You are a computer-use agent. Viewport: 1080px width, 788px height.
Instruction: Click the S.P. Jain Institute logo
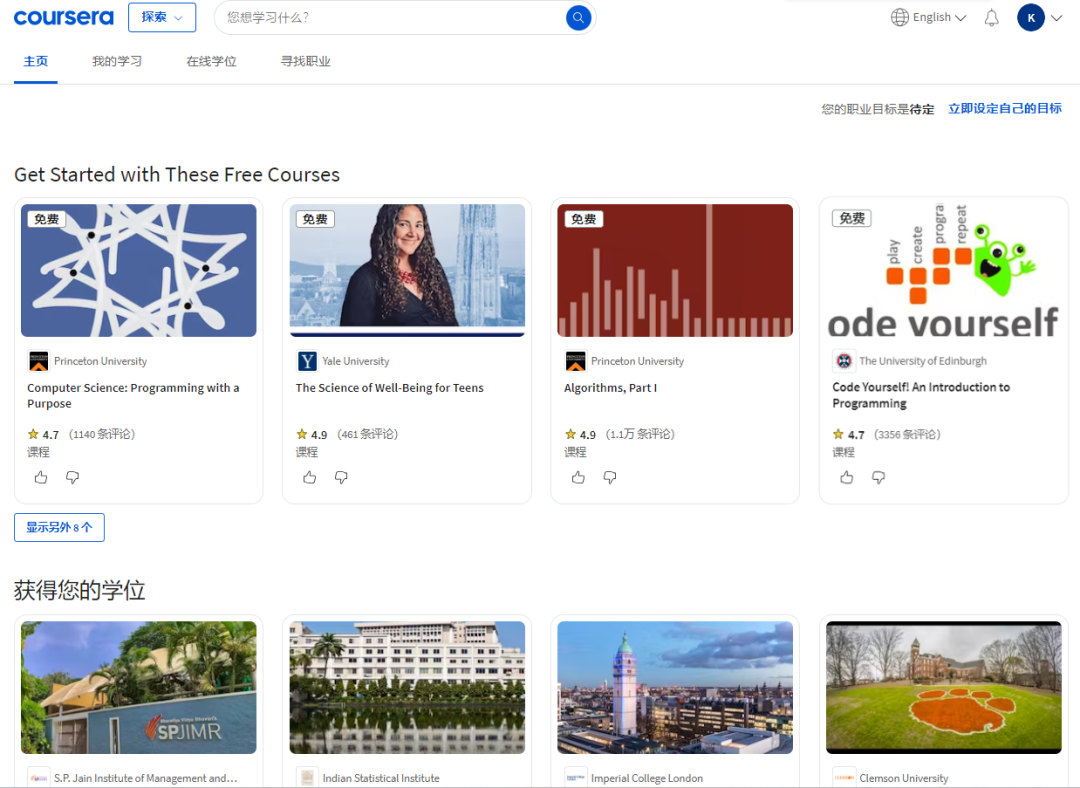[39, 778]
